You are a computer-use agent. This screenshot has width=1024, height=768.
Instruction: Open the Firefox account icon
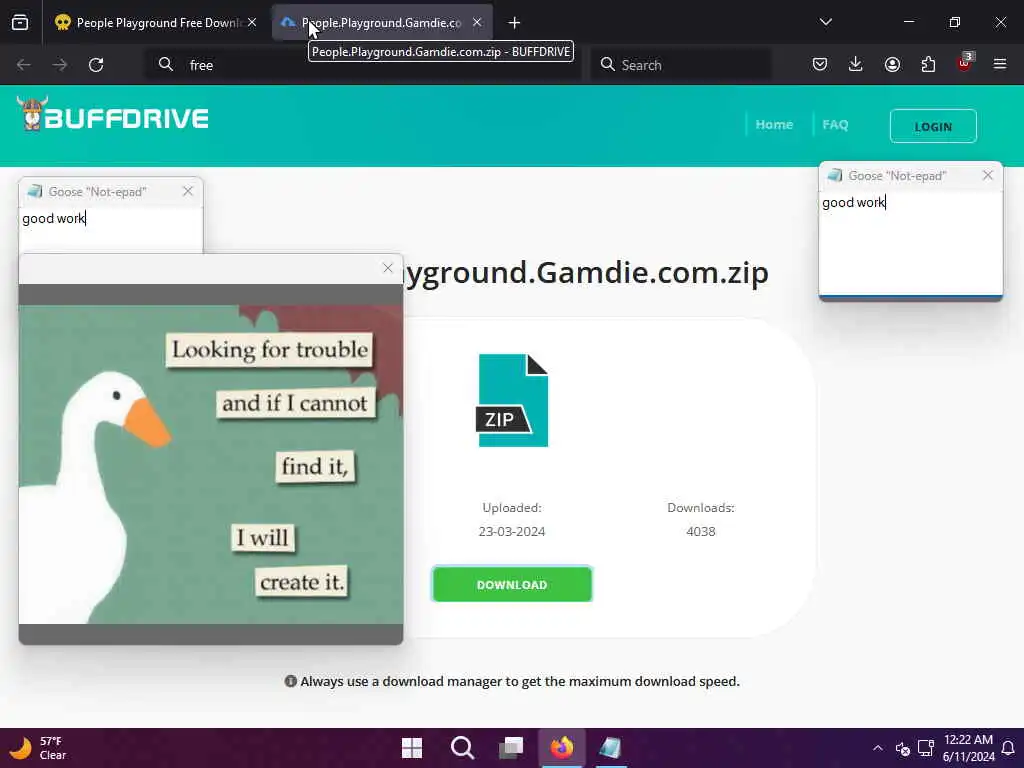892,64
